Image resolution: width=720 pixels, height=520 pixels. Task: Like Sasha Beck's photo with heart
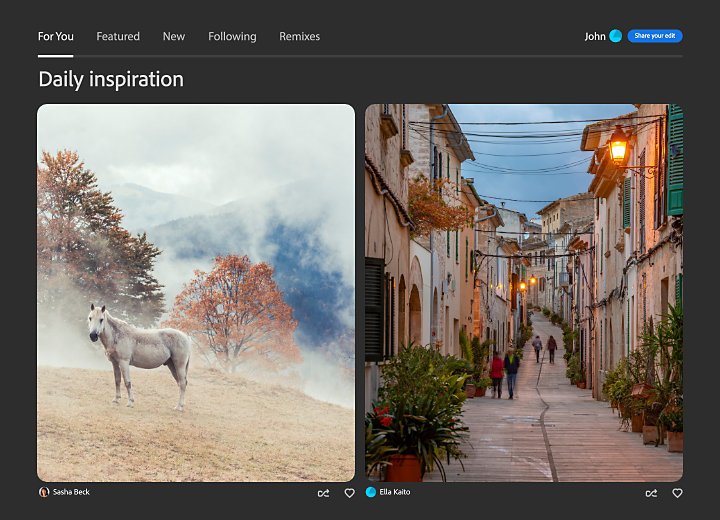(x=349, y=493)
